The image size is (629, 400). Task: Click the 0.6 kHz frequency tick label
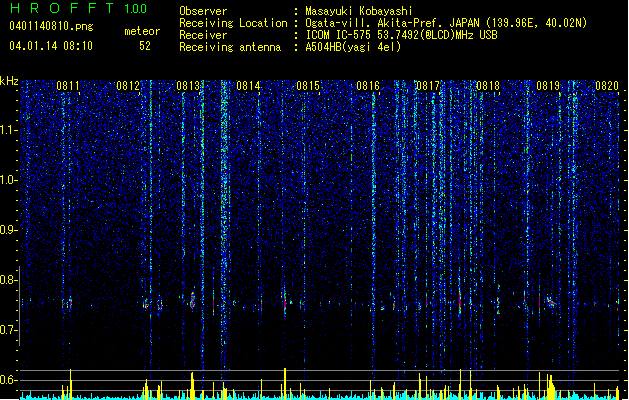pos(9,380)
